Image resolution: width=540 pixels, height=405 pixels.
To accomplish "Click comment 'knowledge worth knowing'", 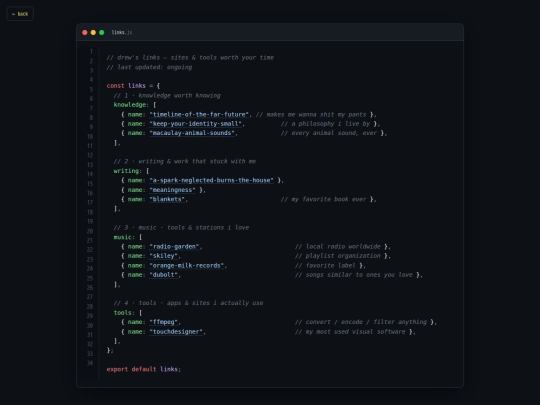I will click(x=179, y=95).
